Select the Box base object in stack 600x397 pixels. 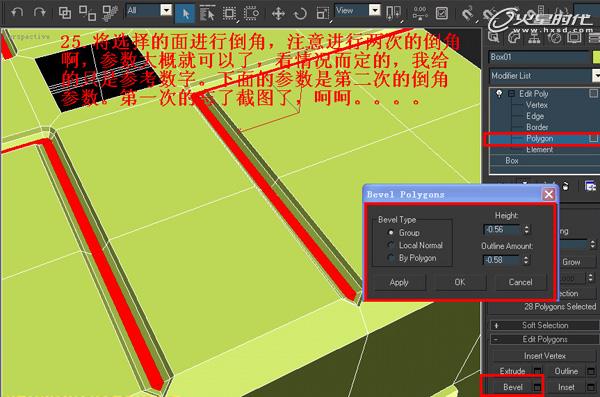pos(512,160)
